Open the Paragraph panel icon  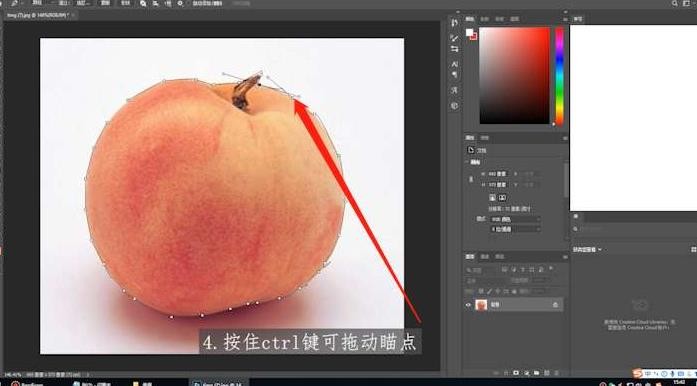pyautogui.click(x=454, y=75)
